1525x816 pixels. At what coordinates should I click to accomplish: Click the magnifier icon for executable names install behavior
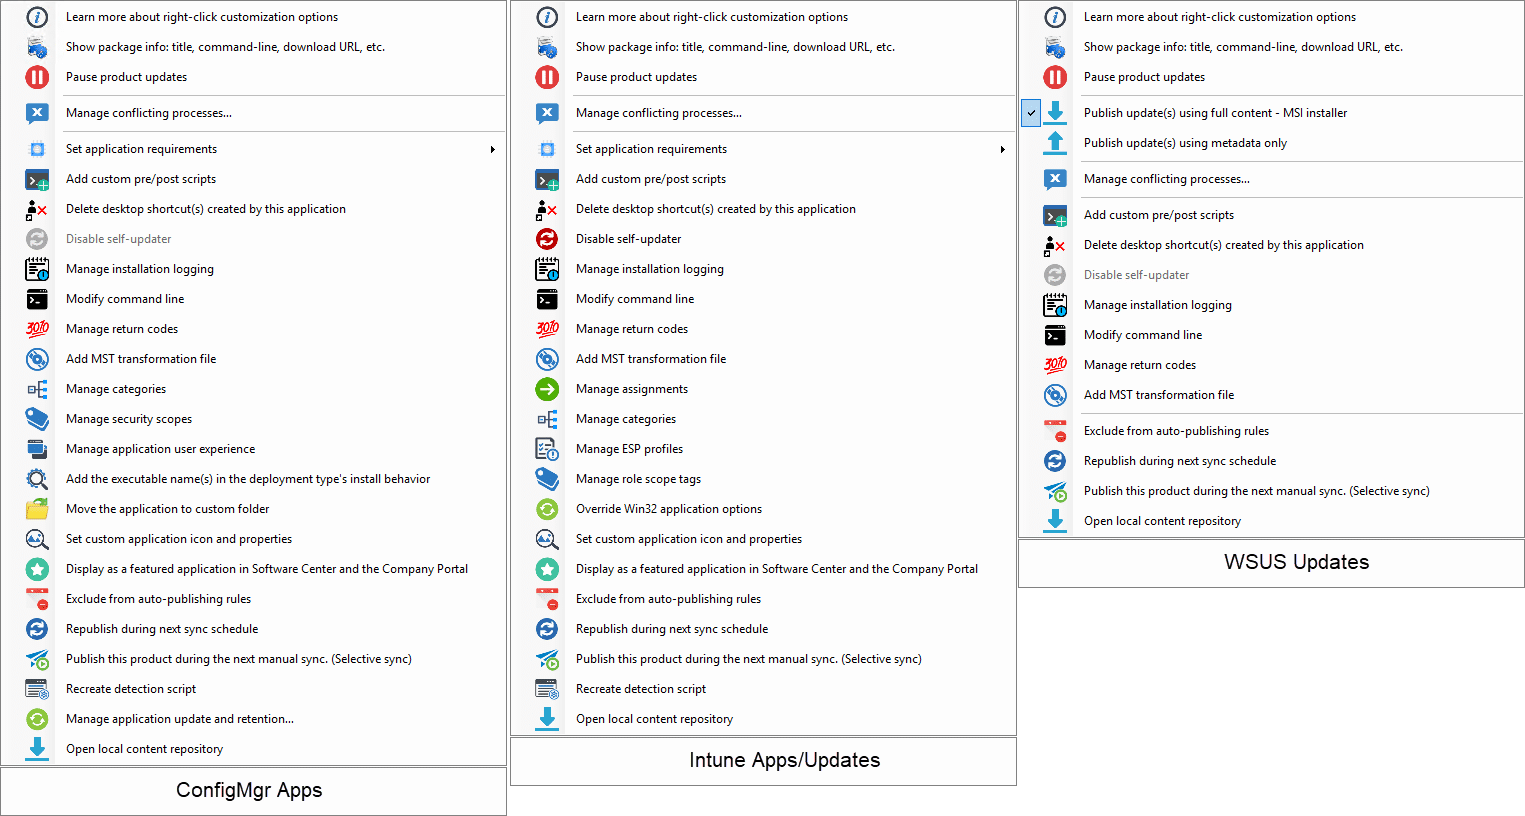pos(37,479)
